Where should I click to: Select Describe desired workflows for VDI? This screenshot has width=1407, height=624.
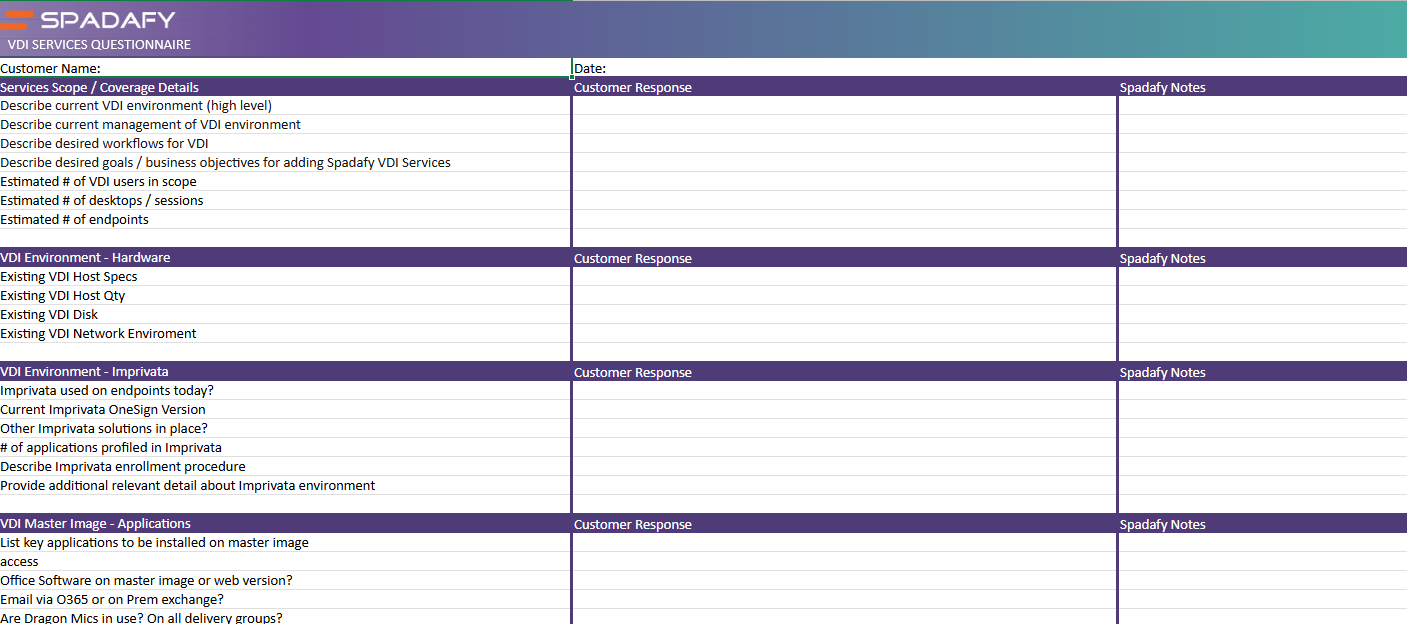(x=285, y=143)
